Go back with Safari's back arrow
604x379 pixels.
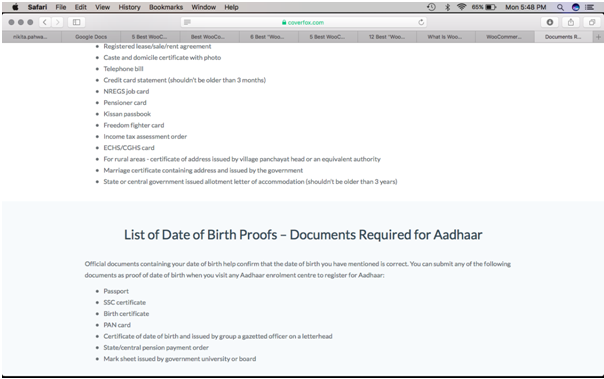tap(45, 22)
